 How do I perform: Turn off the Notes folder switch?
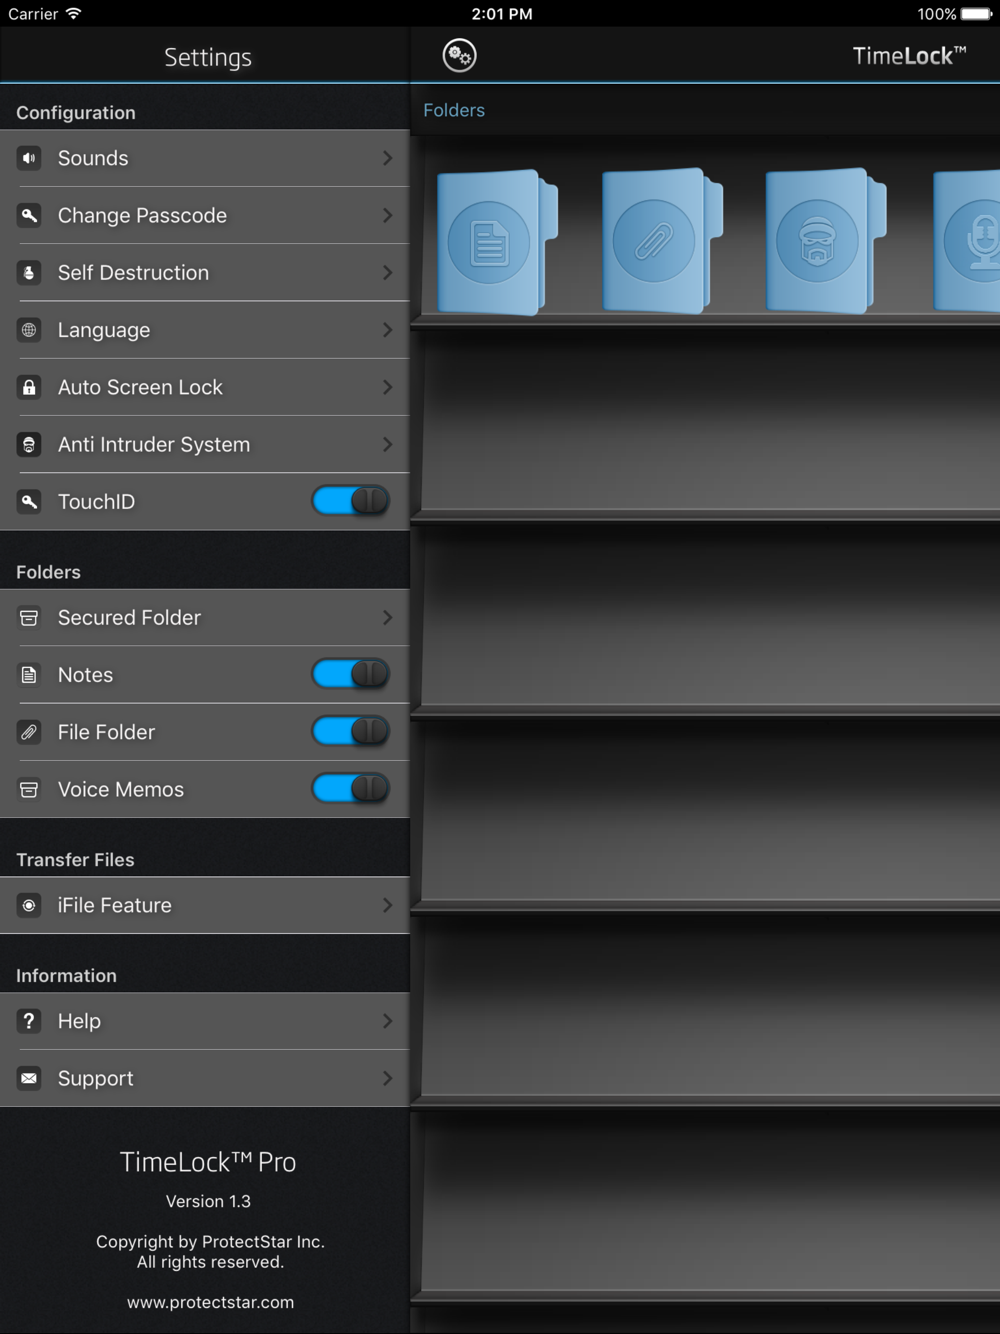[351, 674]
